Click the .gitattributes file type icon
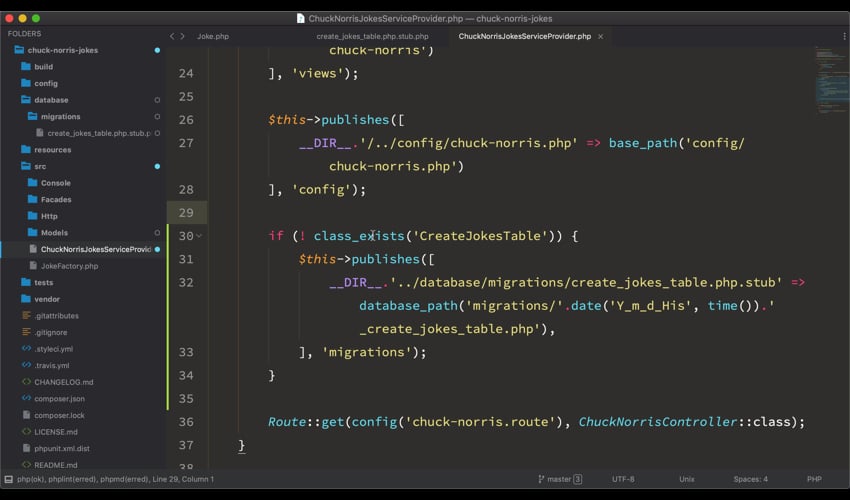This screenshot has width=850, height=500. point(26,315)
